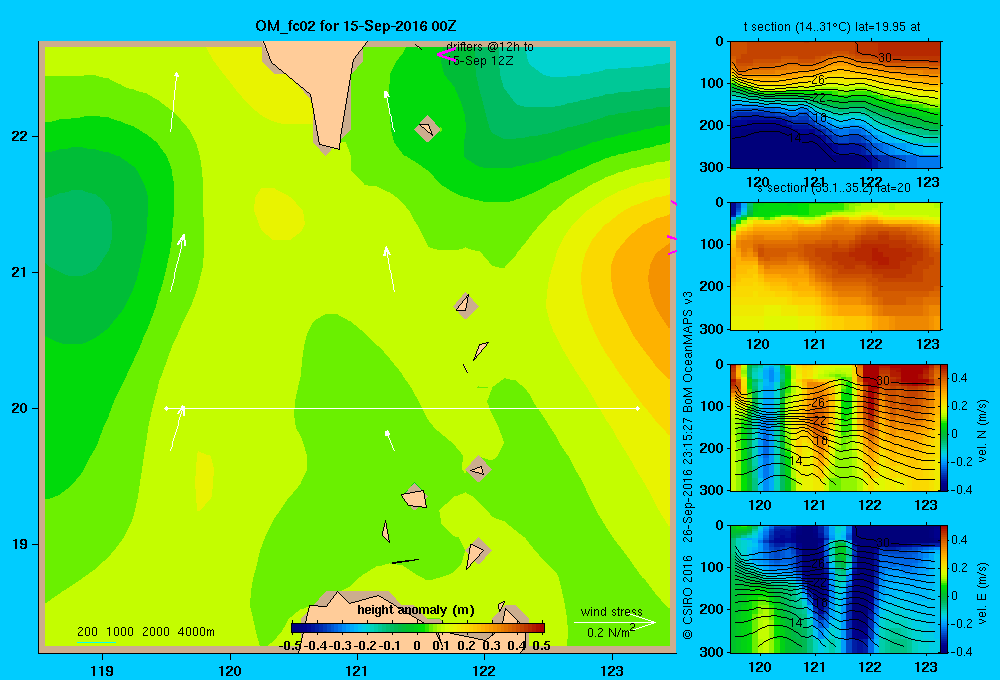
Task: Click the 's section (33.1..35.2) lat=20' heading
Action: [x=835, y=188]
